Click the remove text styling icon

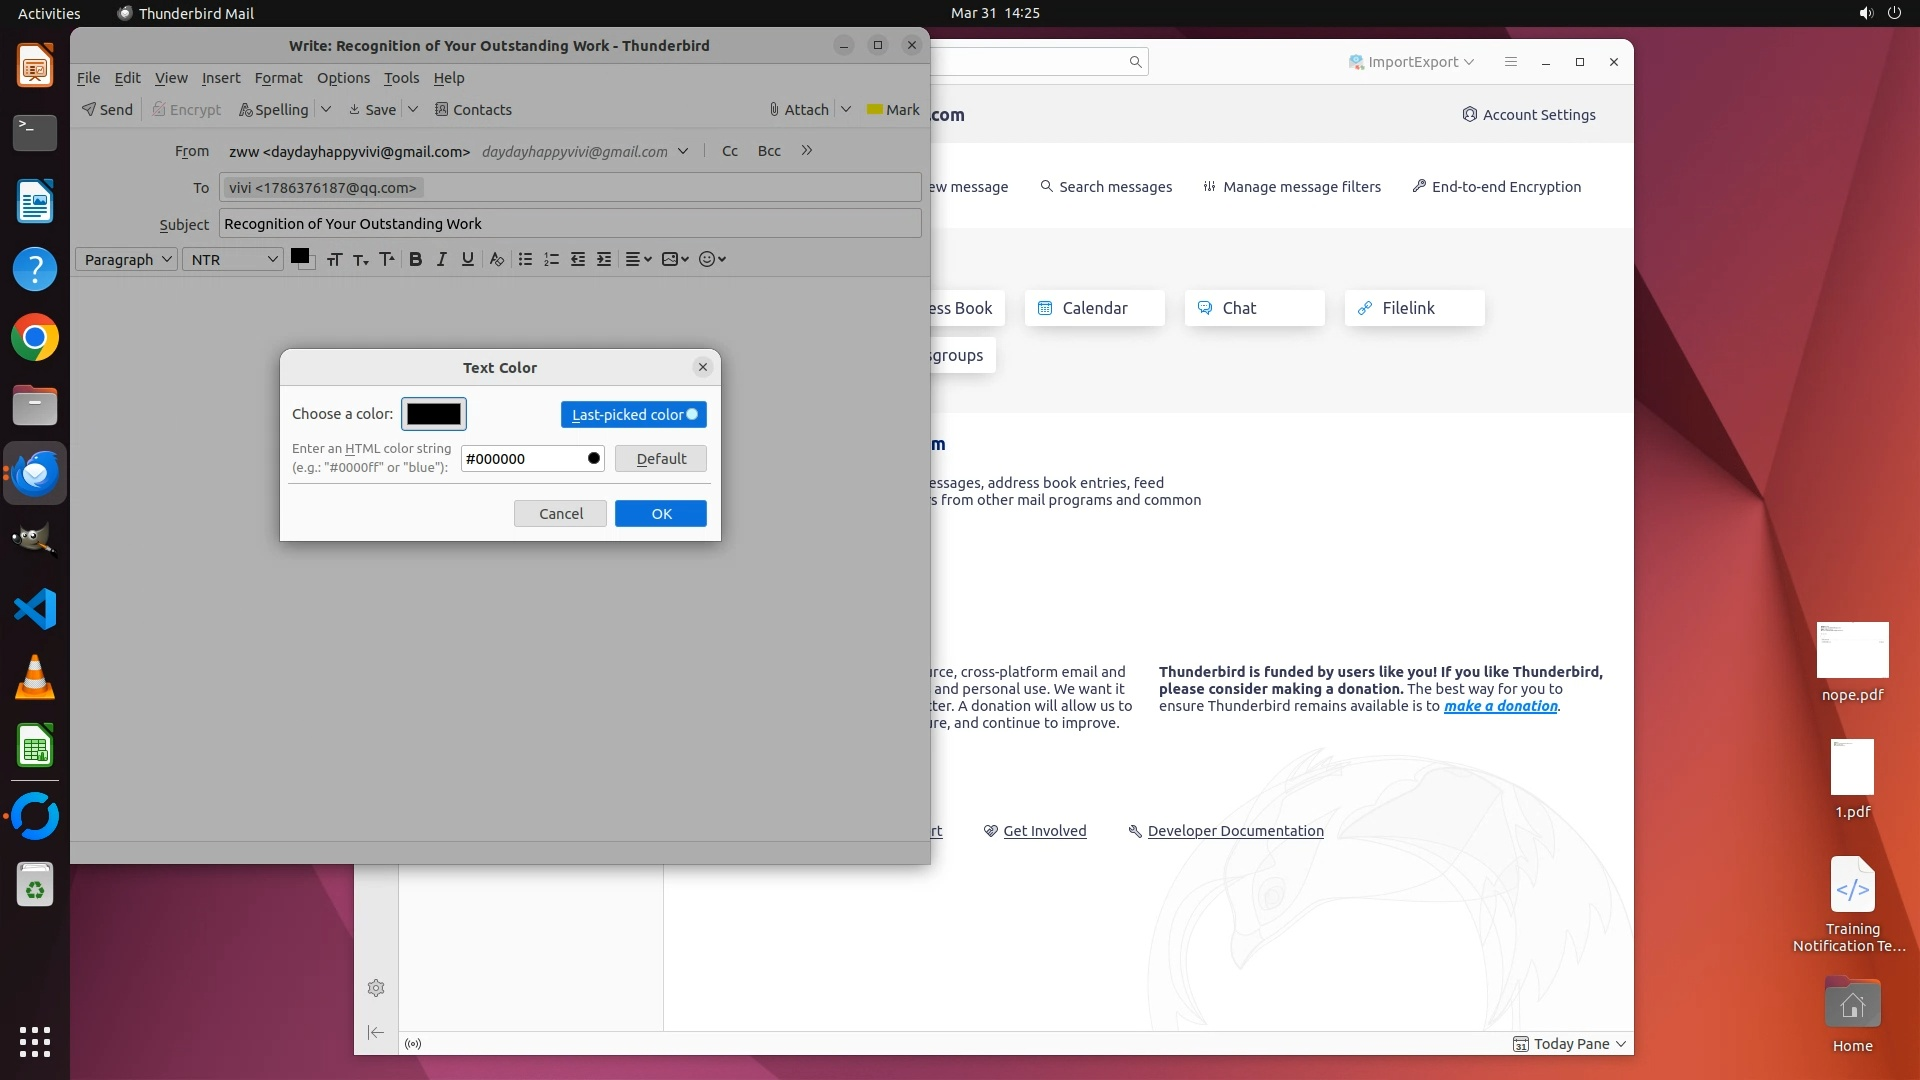[496, 259]
